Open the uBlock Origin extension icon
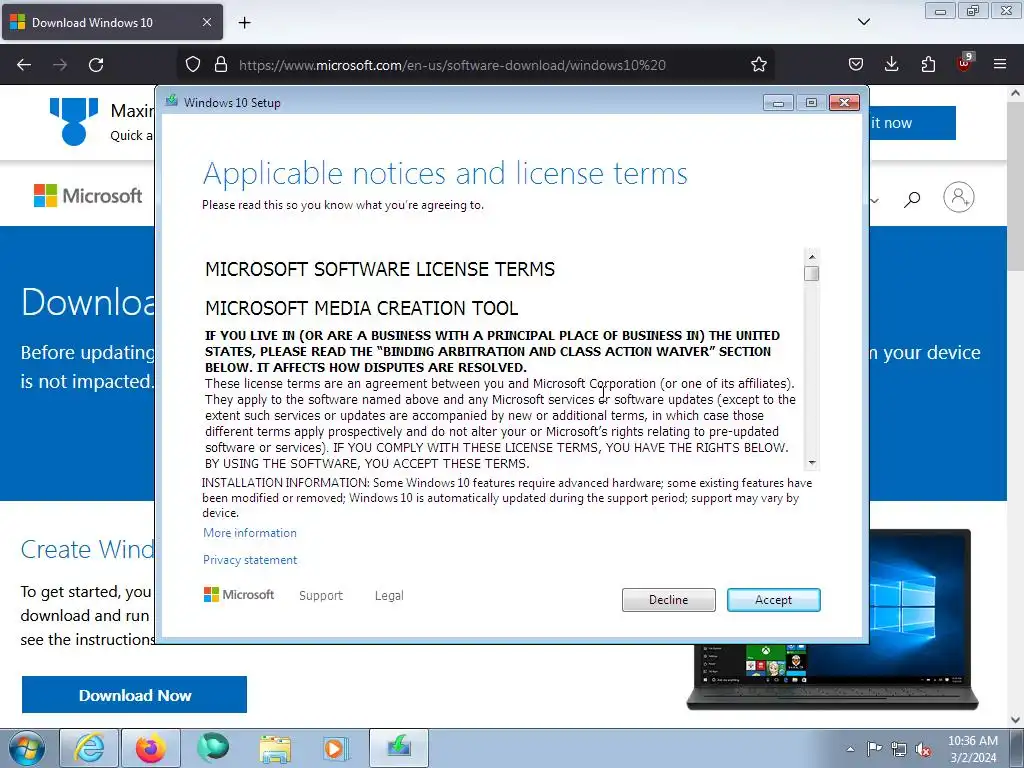The image size is (1024, 768). tap(965, 63)
